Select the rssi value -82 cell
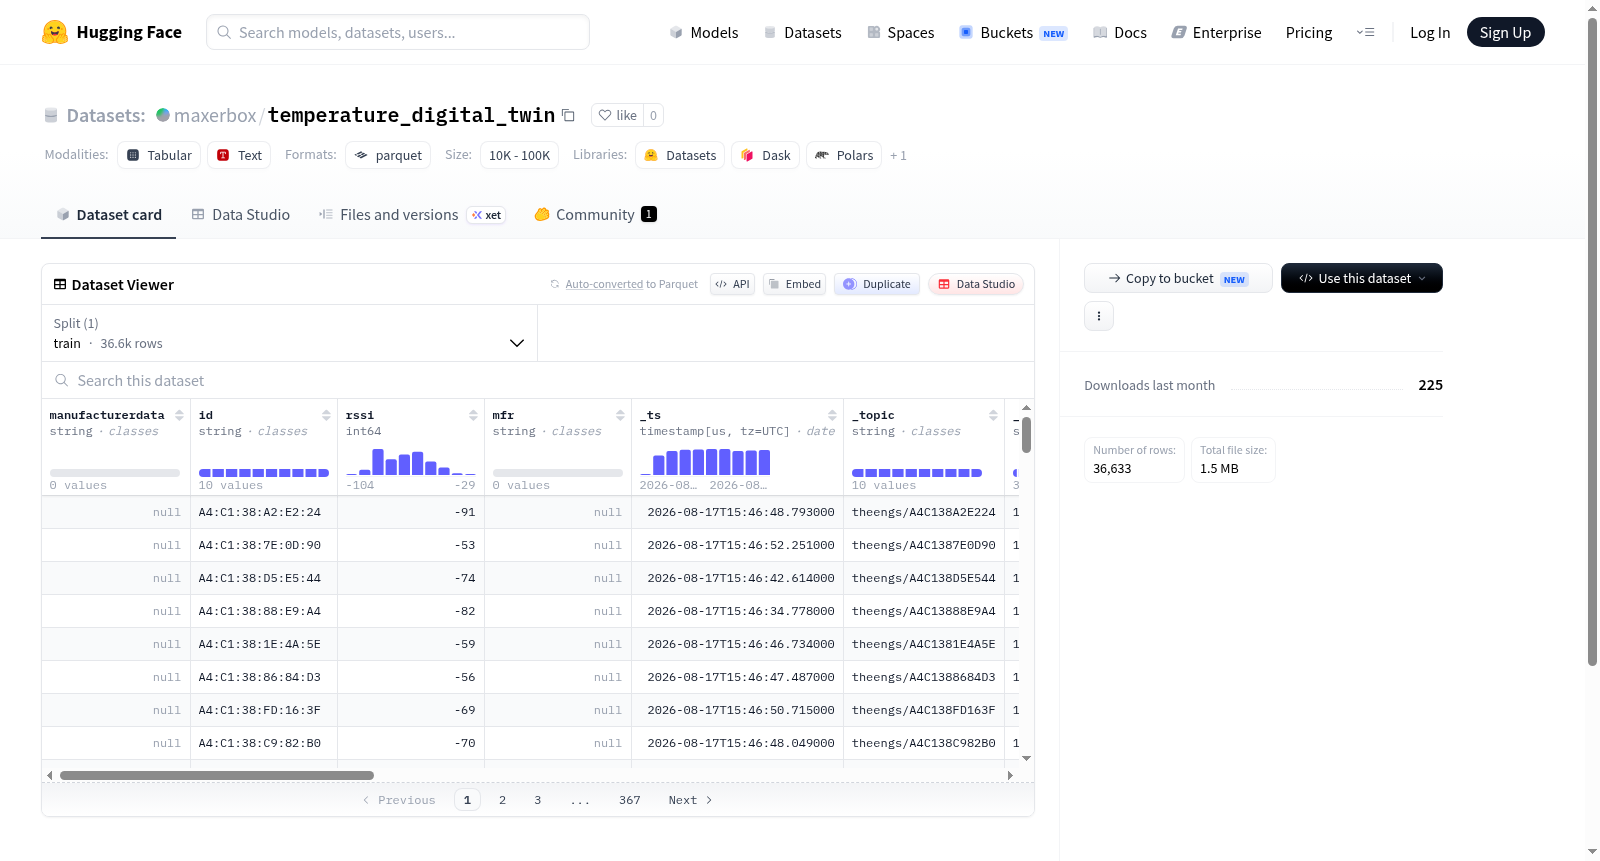1600x861 pixels. coord(411,611)
